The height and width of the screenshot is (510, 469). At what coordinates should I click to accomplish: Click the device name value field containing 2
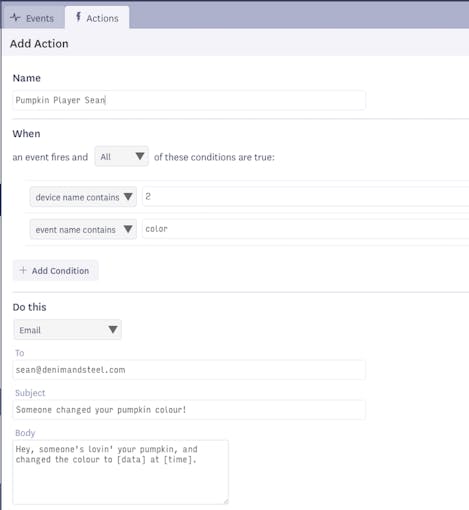(306, 197)
